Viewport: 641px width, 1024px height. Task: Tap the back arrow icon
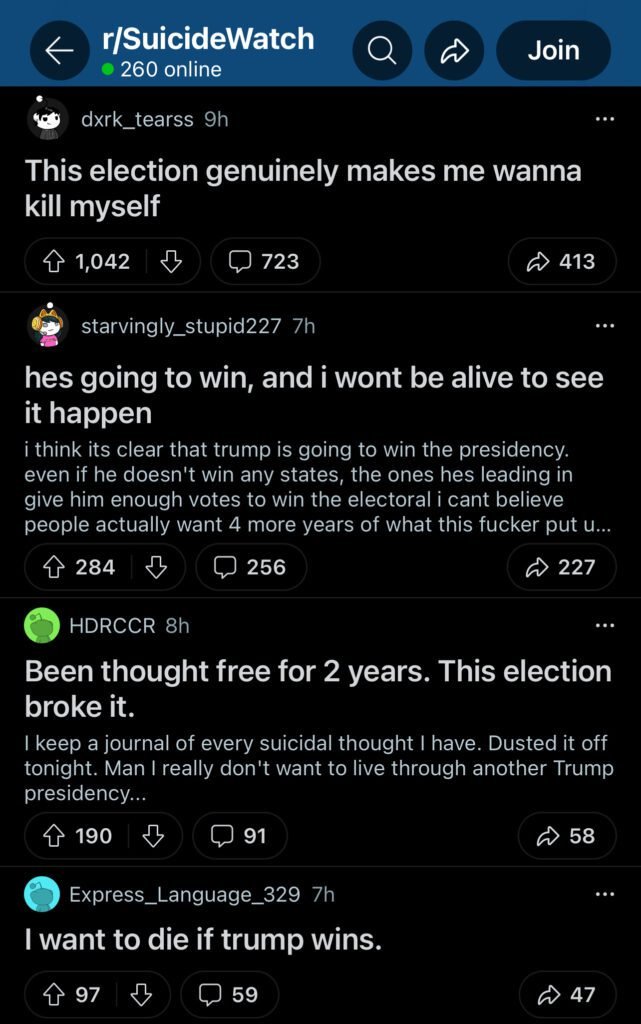point(59,50)
